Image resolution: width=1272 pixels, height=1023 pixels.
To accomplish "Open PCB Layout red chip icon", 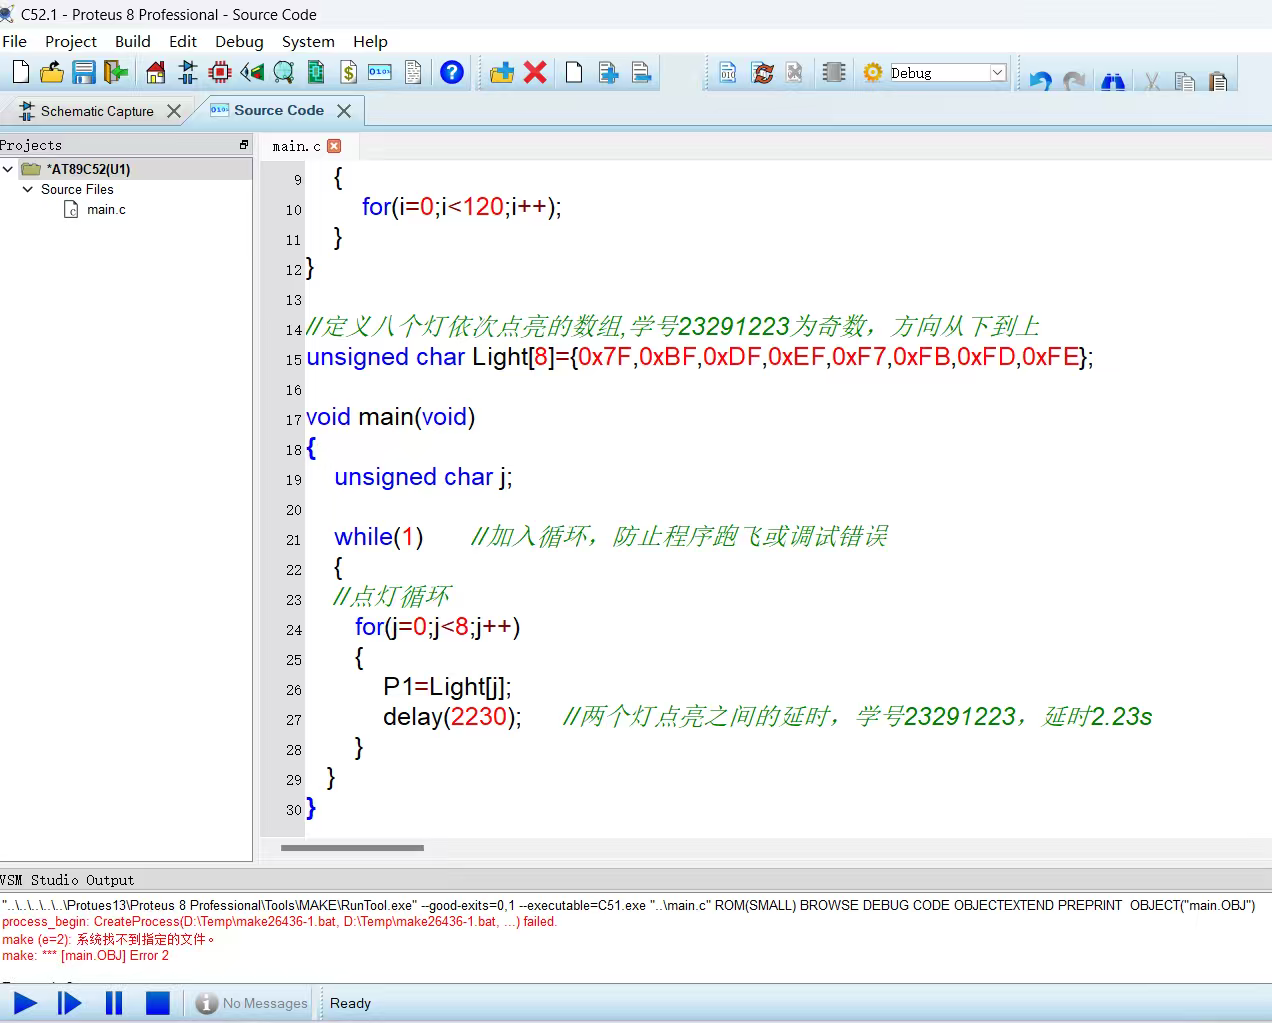I will pos(220,72).
